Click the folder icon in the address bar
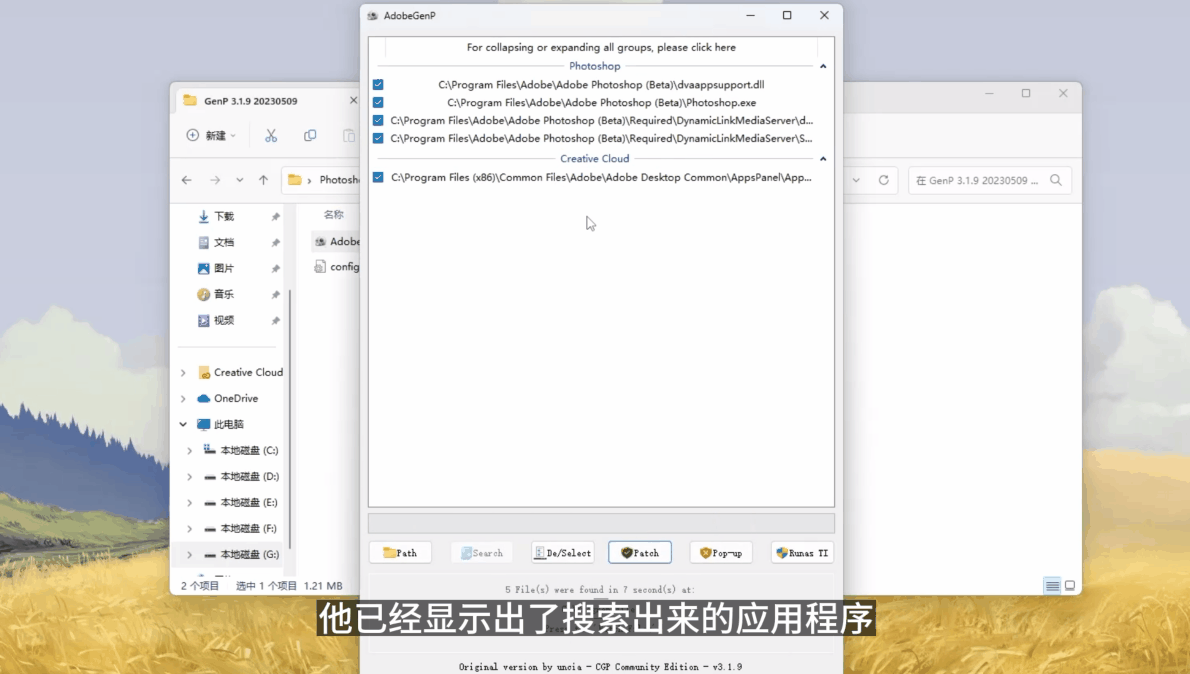 coord(294,180)
